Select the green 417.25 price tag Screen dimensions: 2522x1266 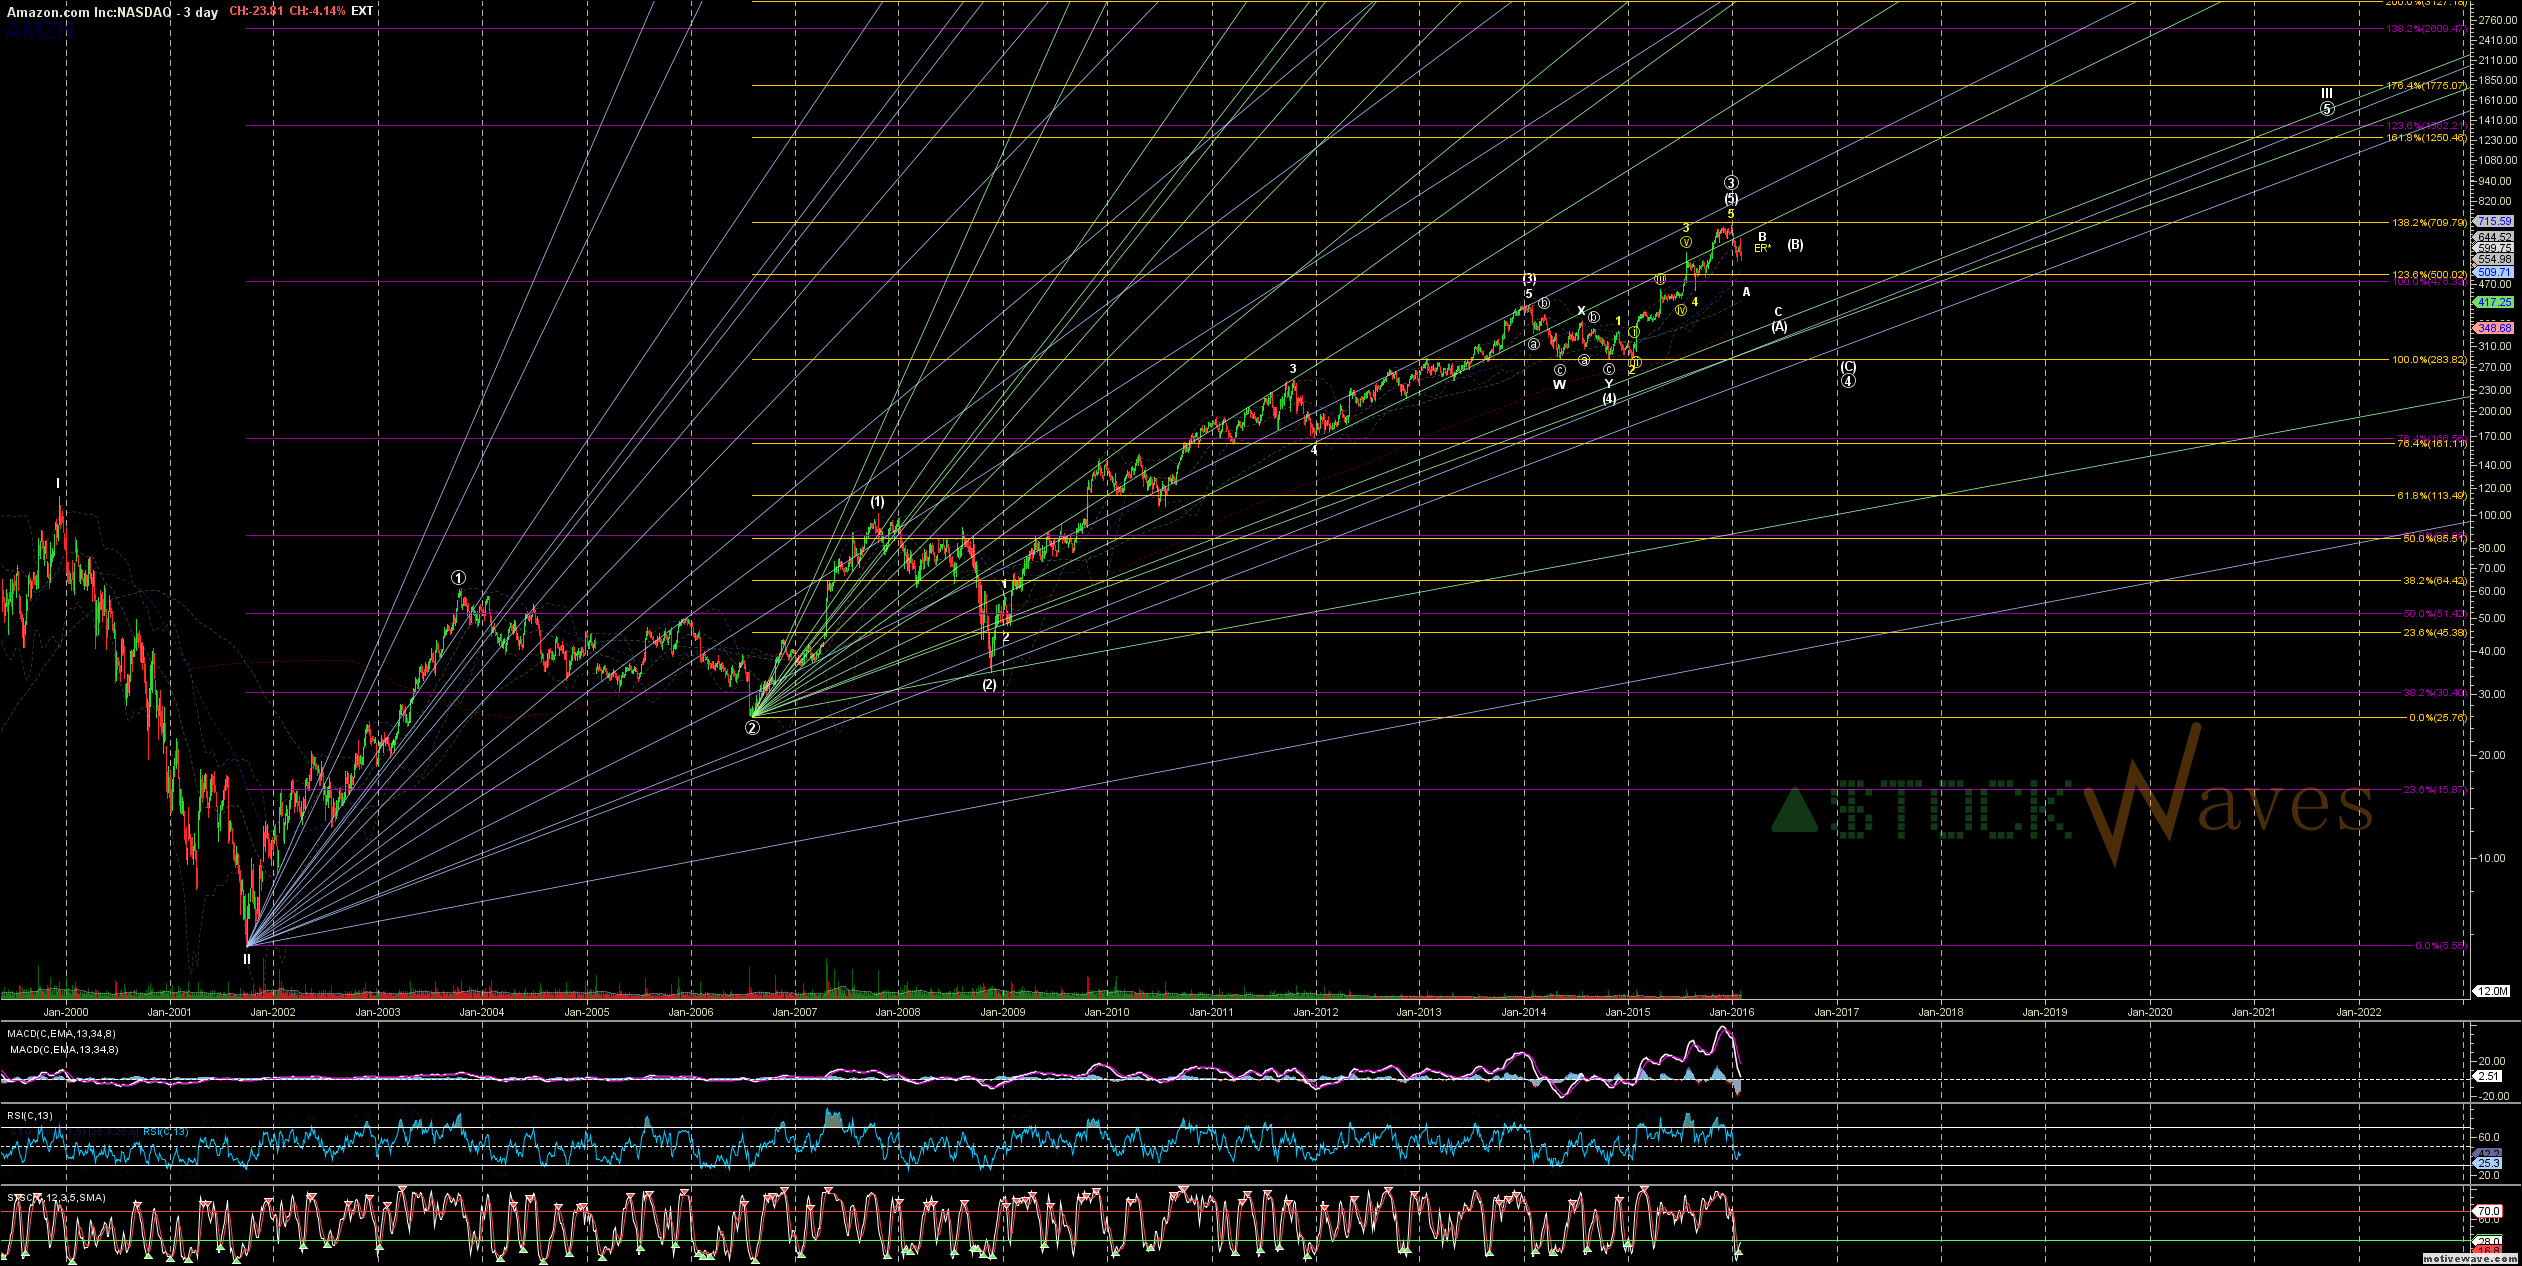(x=2492, y=302)
